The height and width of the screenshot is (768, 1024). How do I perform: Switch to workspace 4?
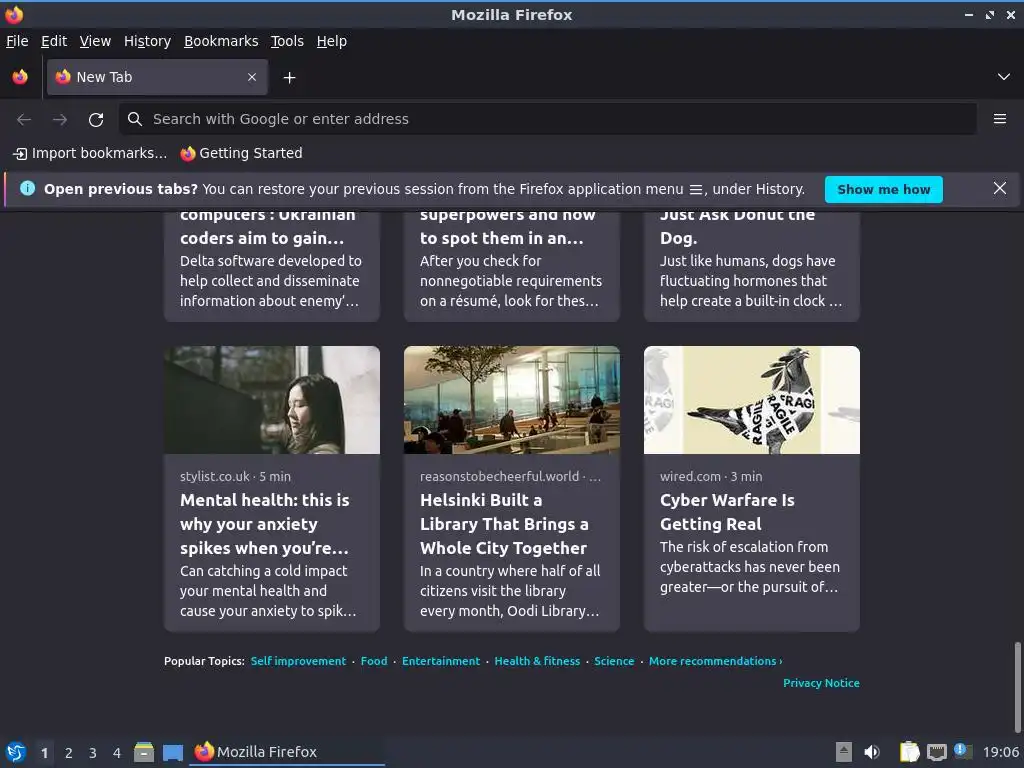pos(117,752)
